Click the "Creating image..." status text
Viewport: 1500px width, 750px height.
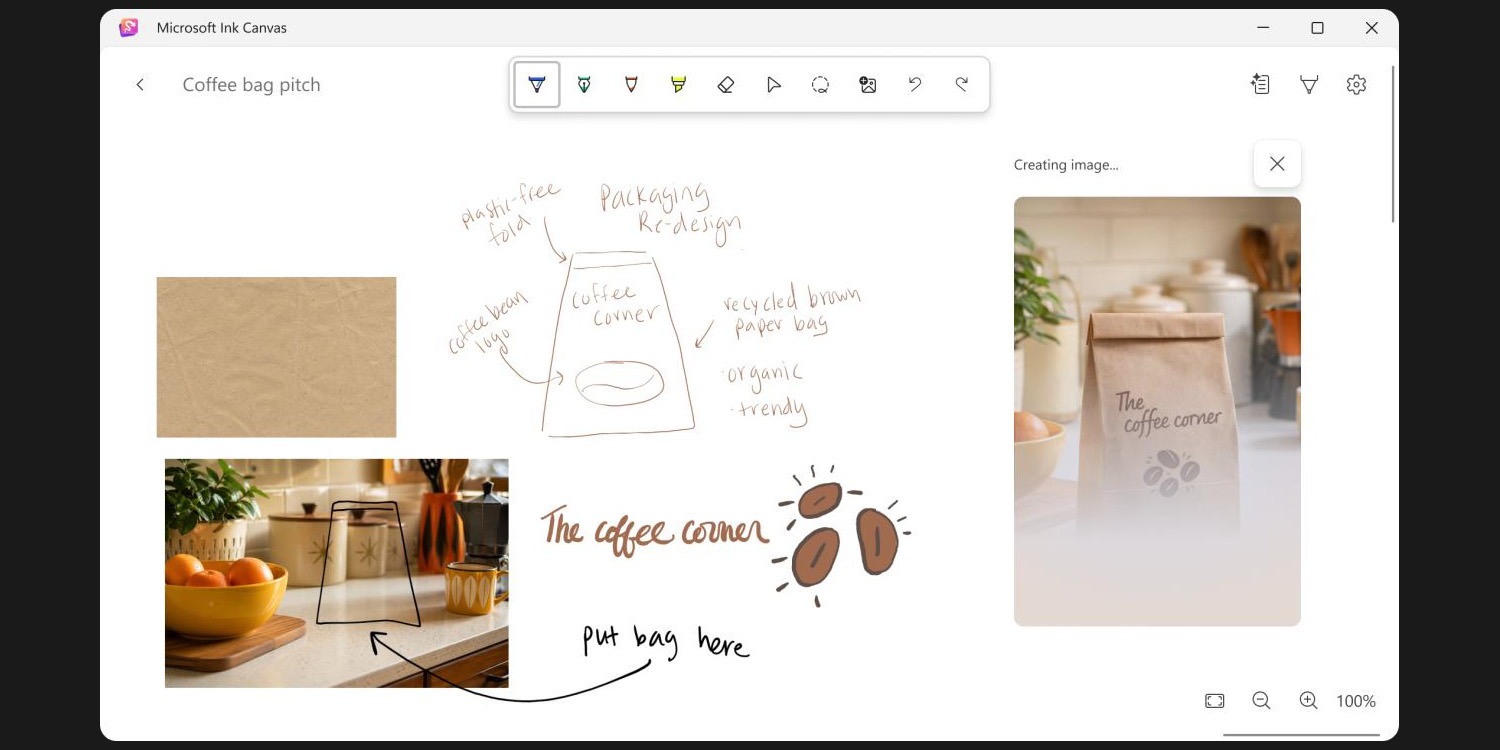[x=1066, y=165]
